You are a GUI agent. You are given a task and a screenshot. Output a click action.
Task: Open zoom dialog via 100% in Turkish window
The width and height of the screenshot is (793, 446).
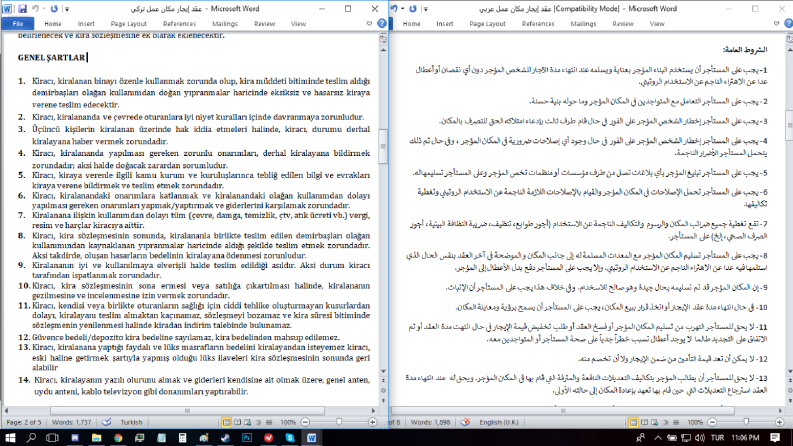pos(288,422)
